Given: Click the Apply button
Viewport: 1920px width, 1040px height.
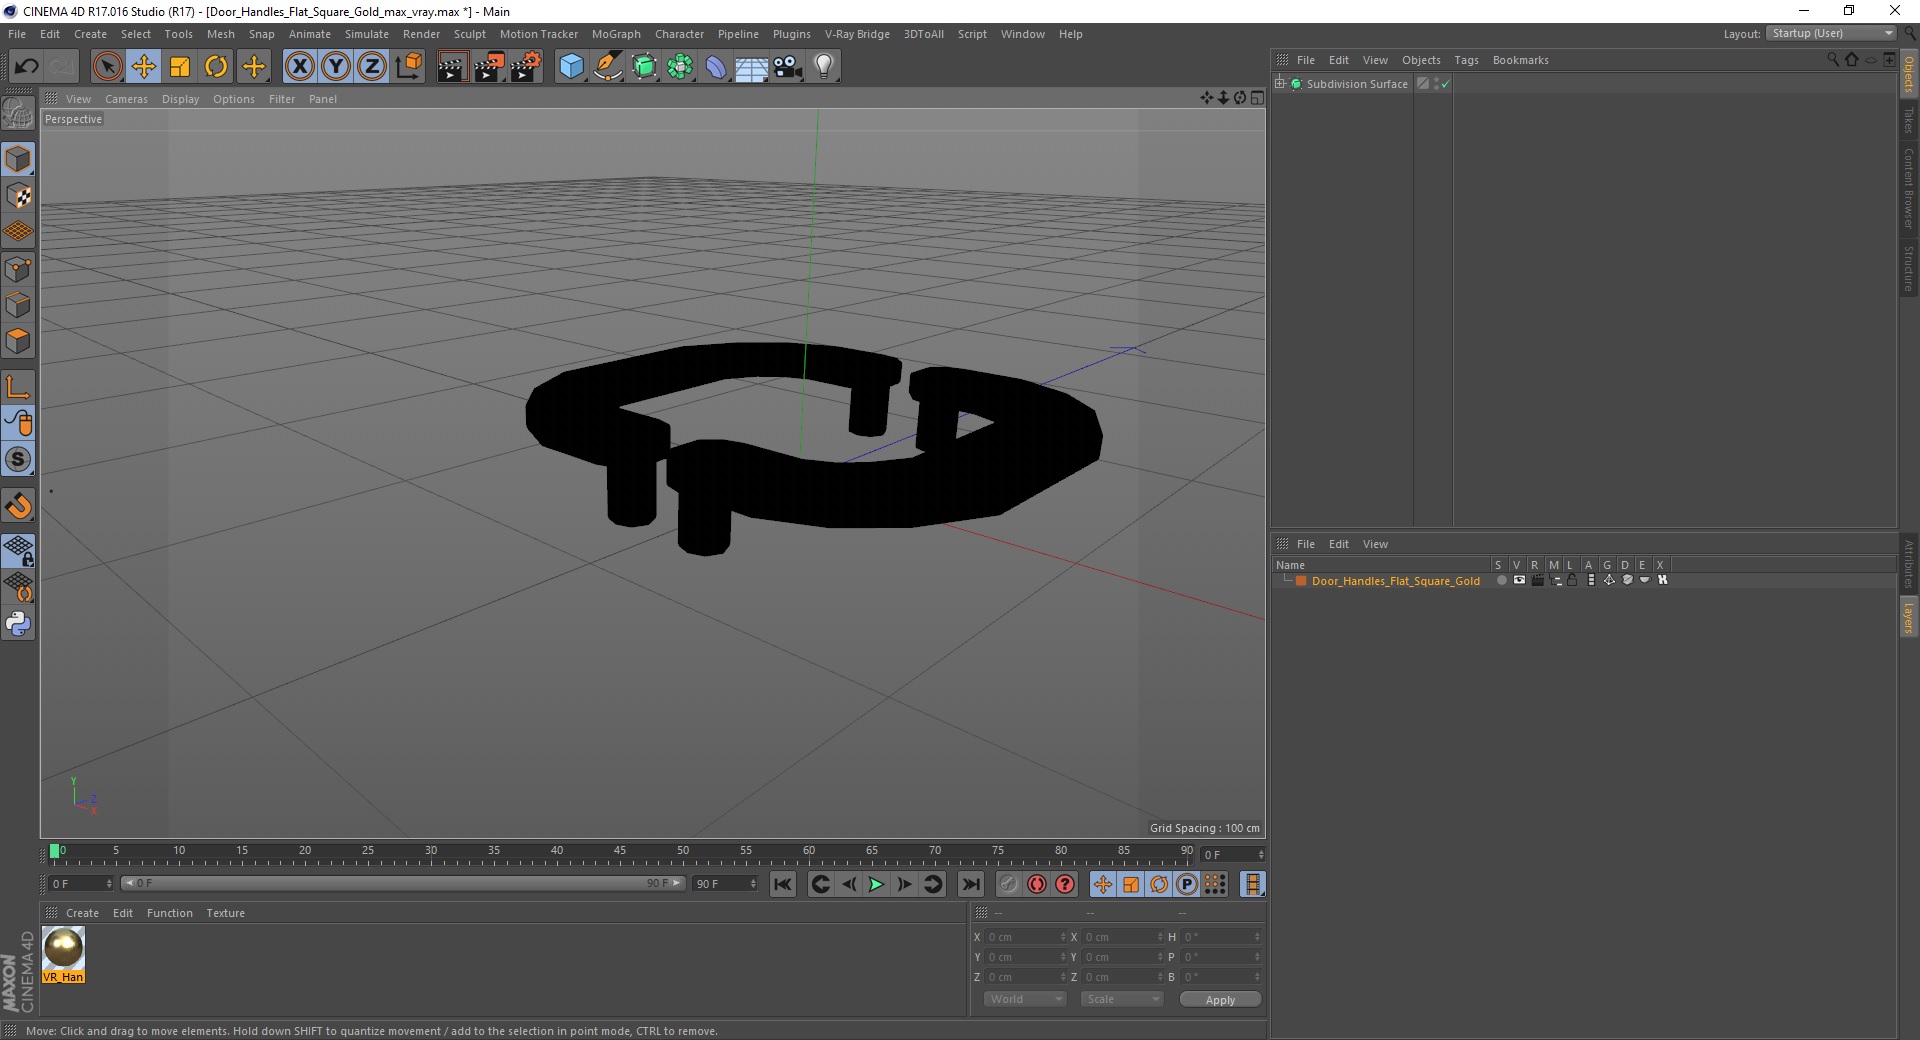Looking at the screenshot, I should click(1220, 1000).
